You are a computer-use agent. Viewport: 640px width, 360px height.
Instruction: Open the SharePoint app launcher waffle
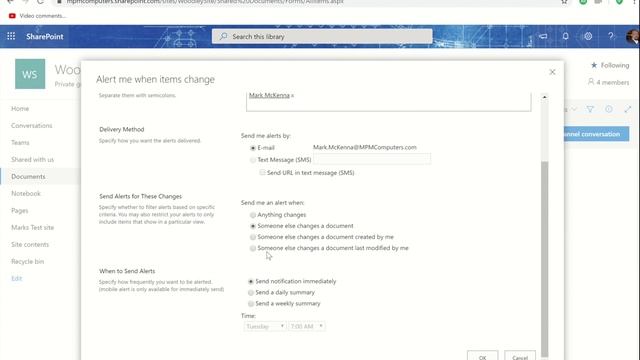11,36
